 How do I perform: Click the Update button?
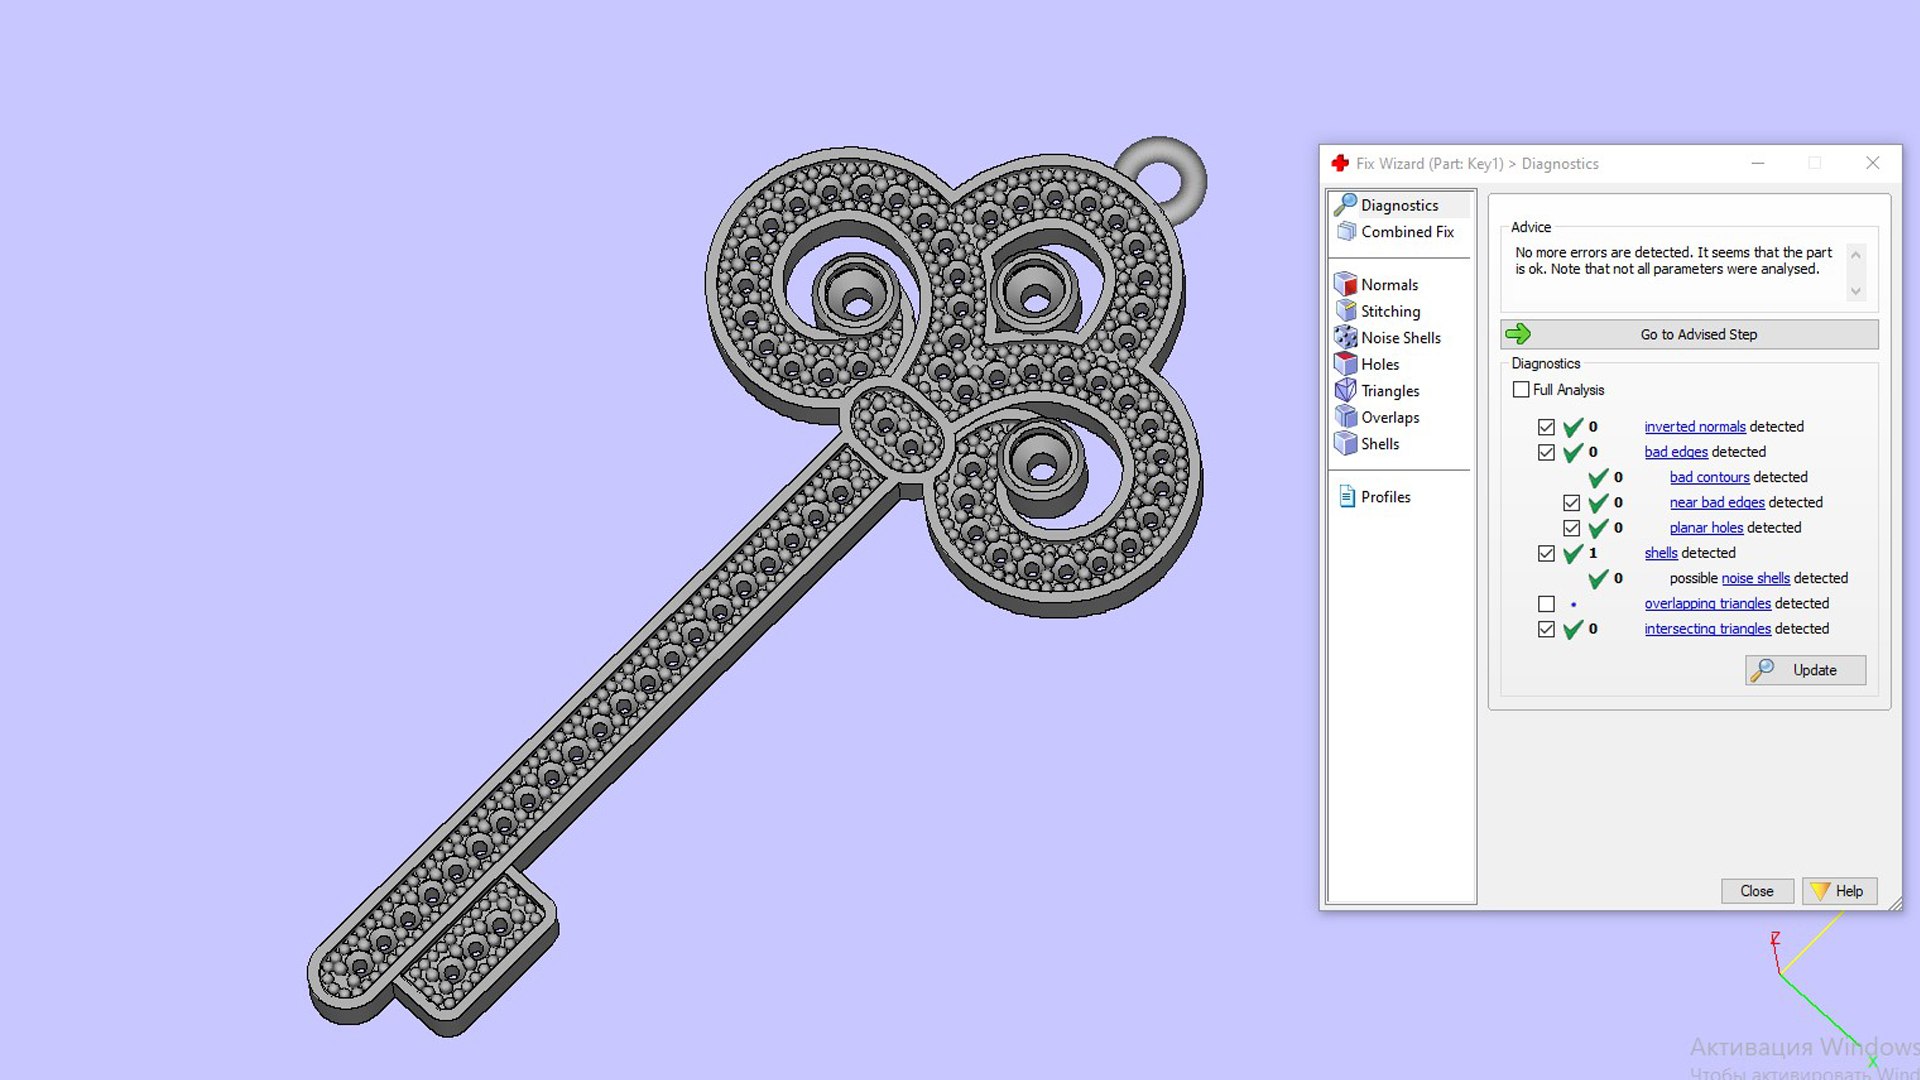(x=1805, y=670)
